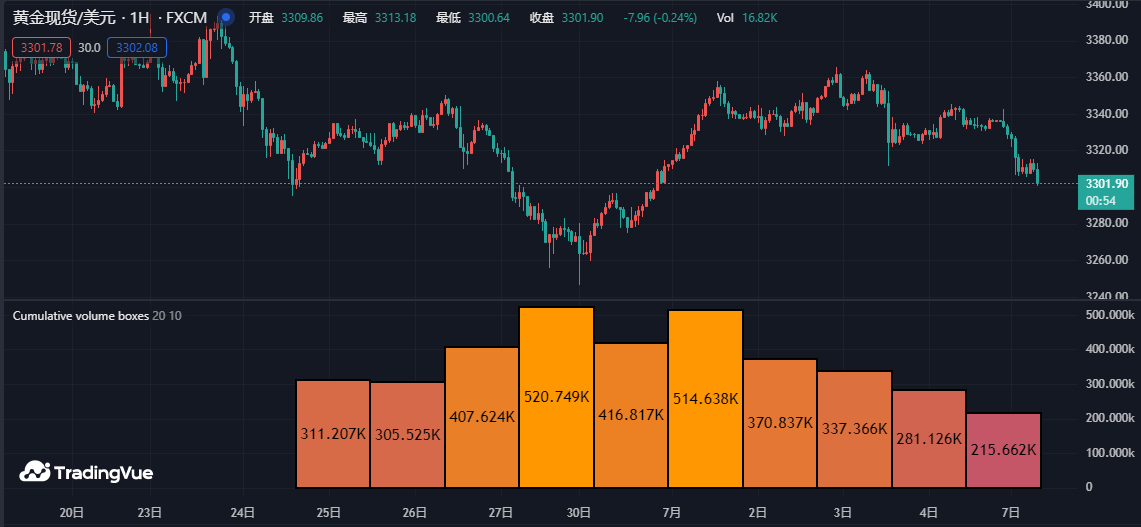
Task: Click the 500.000k level on volume scale
Action: coord(1110,315)
